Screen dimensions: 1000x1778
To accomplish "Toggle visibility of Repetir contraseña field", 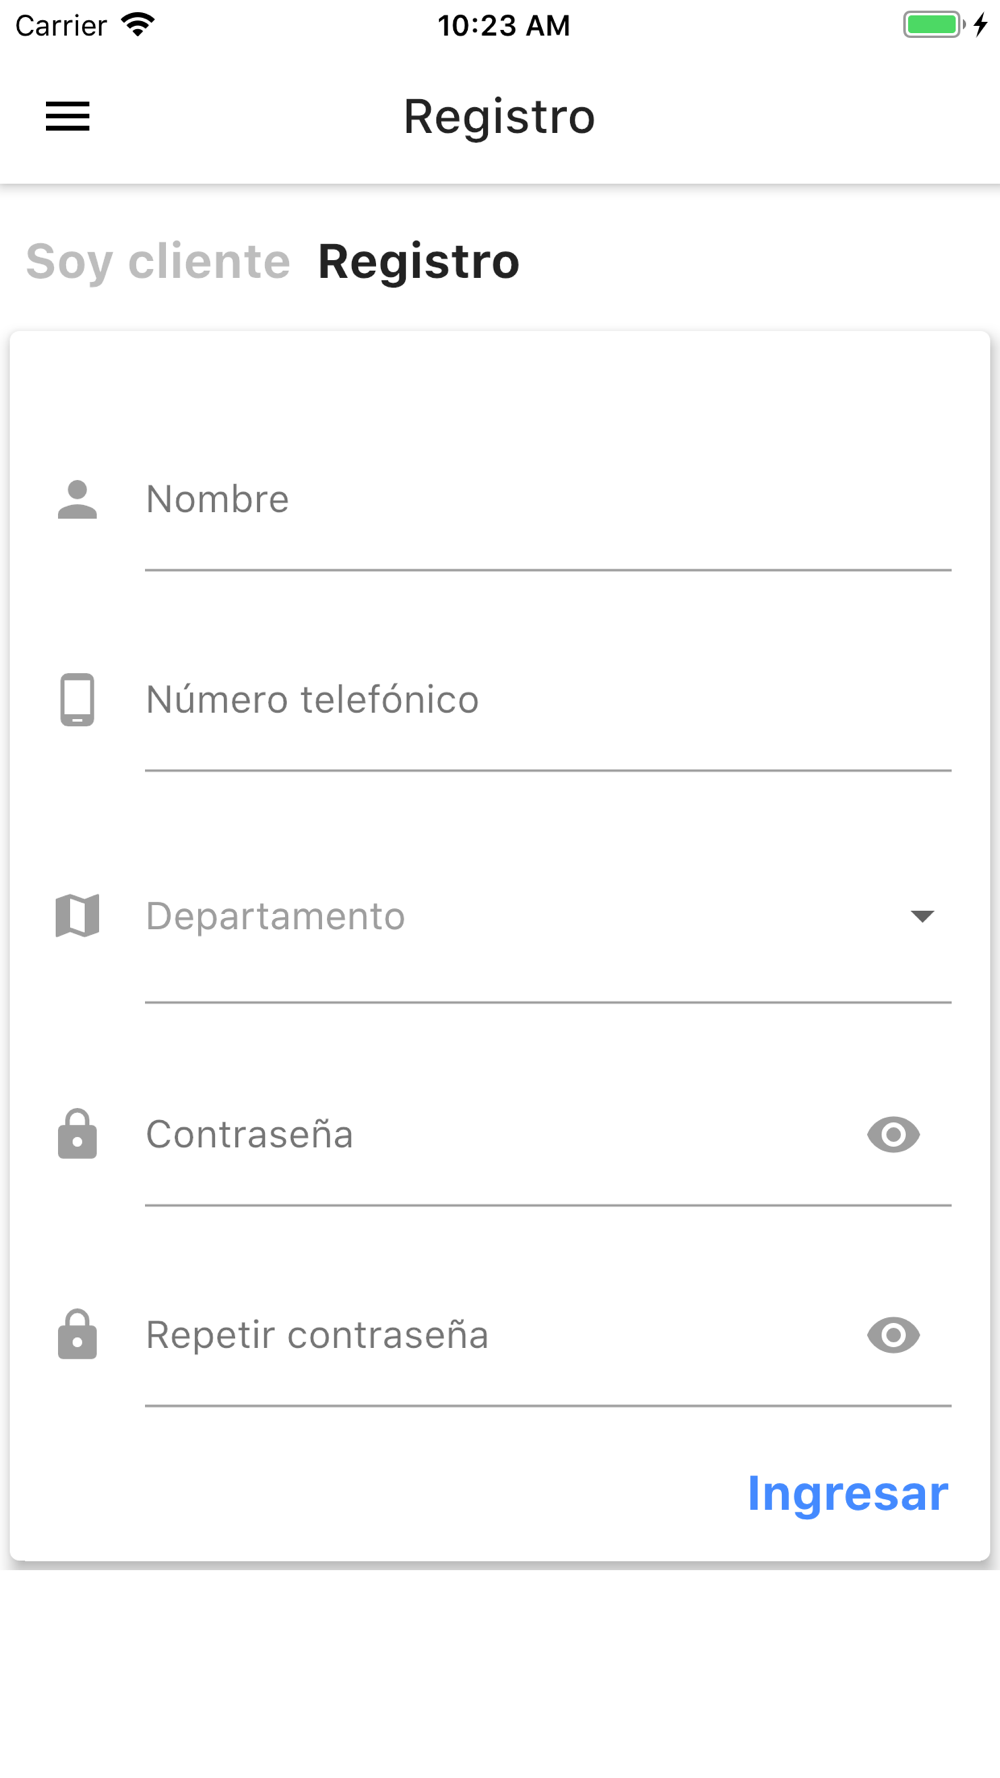I will 893,1335.
